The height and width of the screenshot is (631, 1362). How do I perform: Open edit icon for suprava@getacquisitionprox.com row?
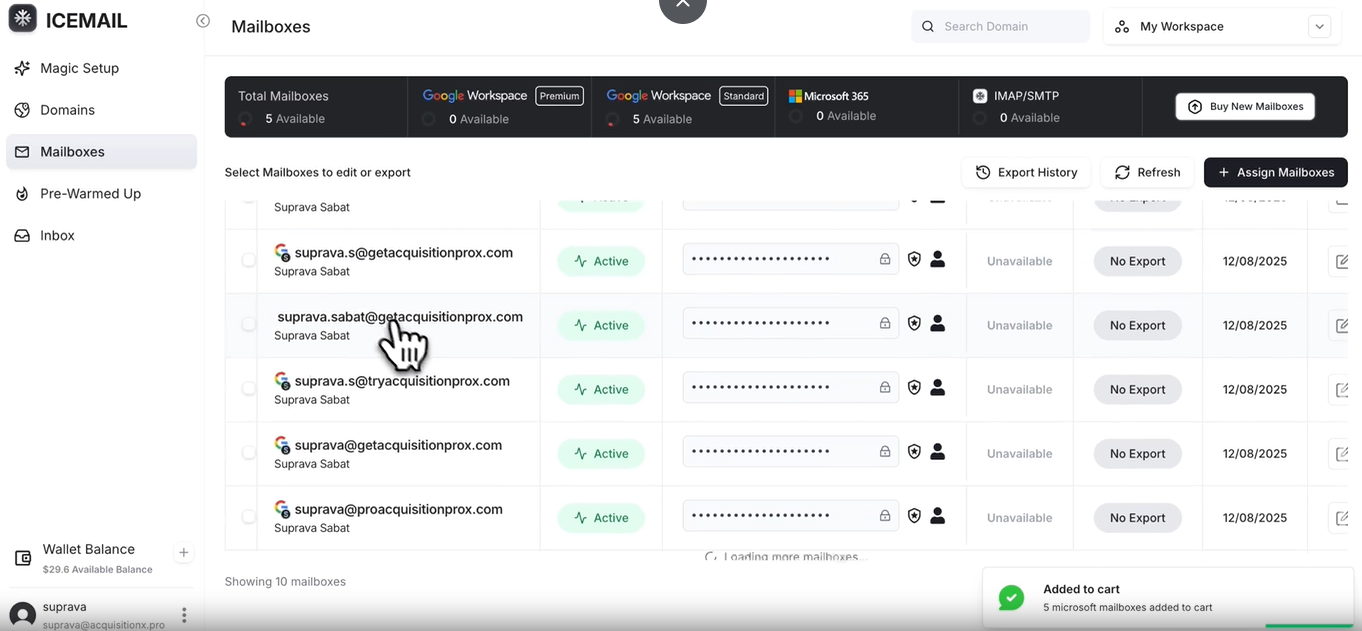1342,454
